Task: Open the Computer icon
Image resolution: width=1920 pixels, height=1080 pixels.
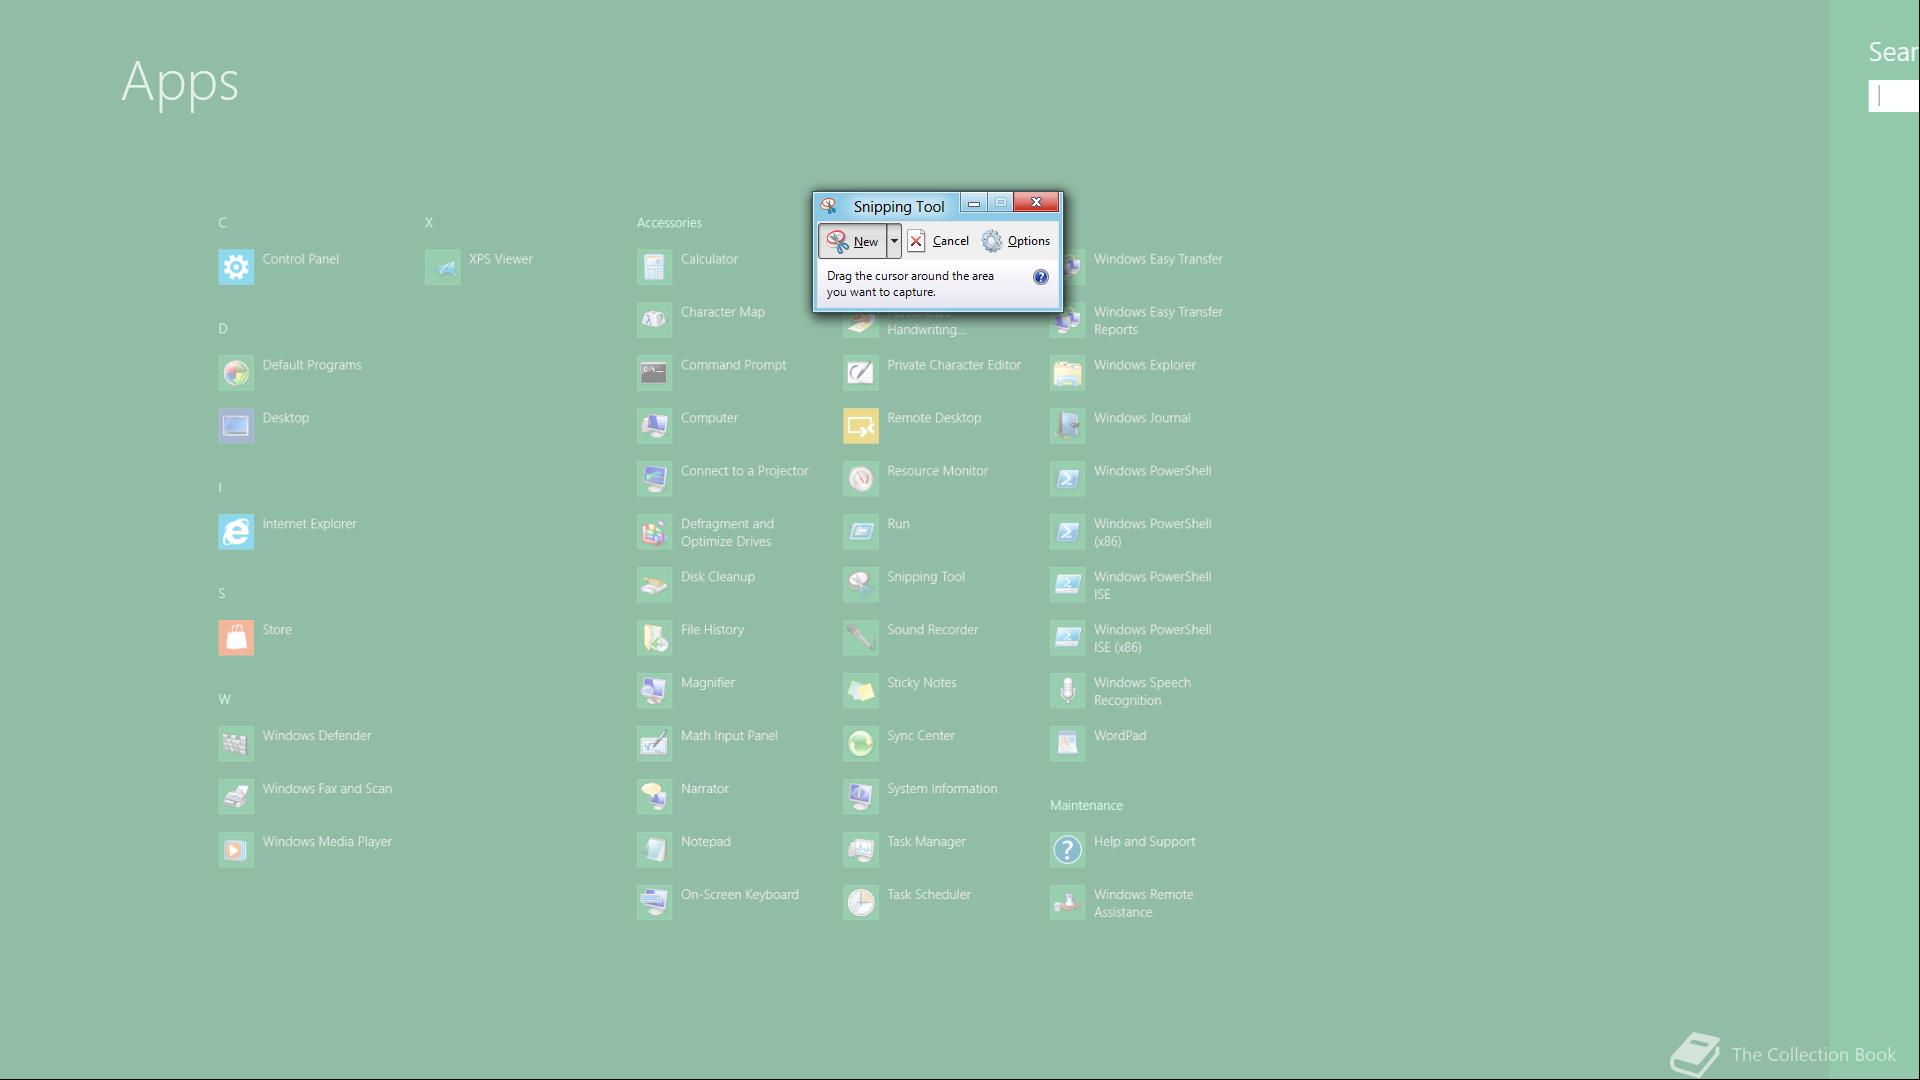Action: click(x=655, y=426)
